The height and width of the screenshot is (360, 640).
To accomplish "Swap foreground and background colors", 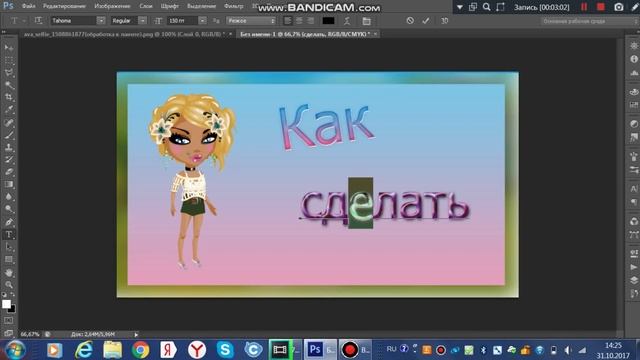I will coord(13,294).
